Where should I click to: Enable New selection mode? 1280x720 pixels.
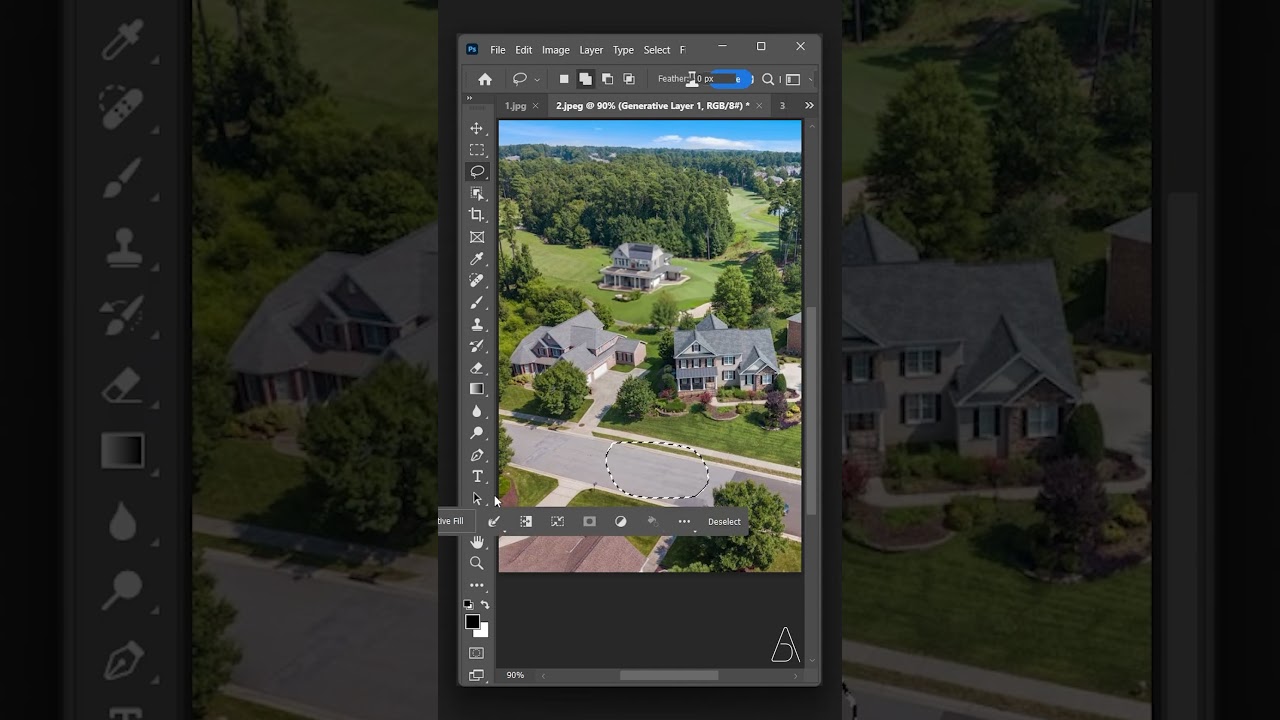(564, 79)
